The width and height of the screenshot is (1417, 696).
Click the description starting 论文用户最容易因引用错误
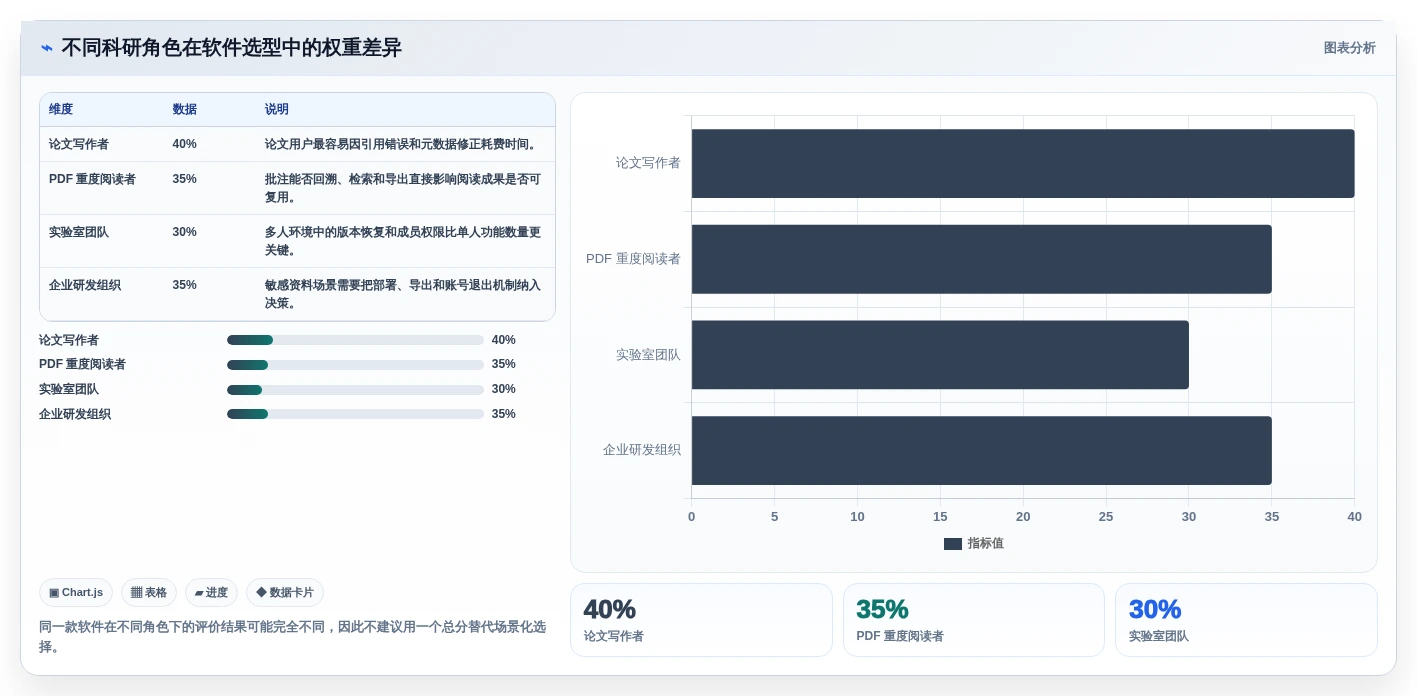coord(402,144)
